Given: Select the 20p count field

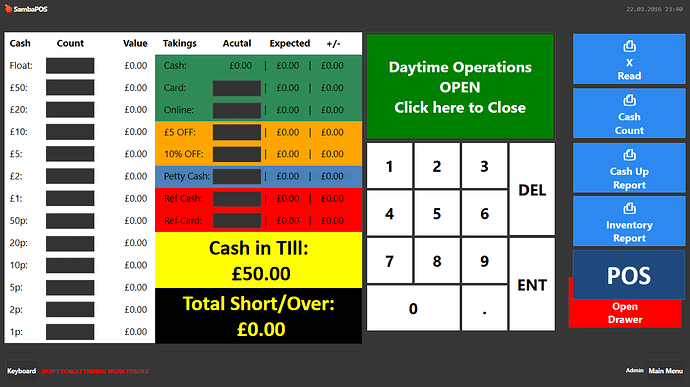Looking at the screenshot, I should click(x=70, y=243).
